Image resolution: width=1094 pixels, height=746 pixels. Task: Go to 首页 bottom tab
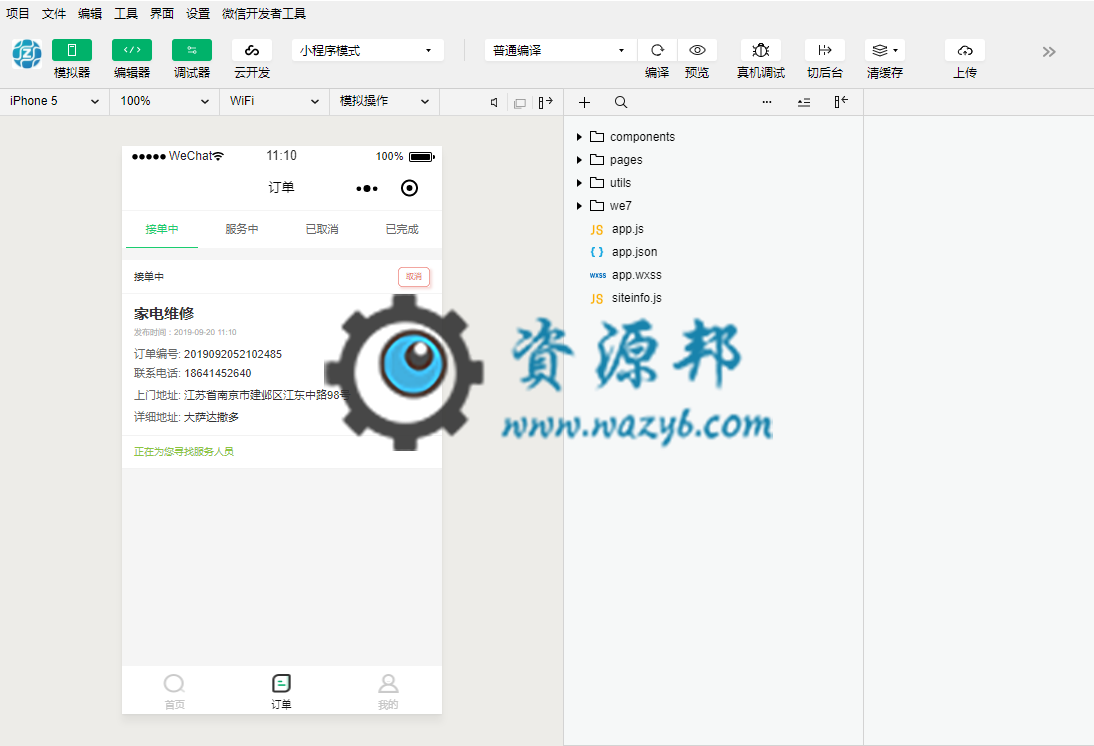click(174, 691)
